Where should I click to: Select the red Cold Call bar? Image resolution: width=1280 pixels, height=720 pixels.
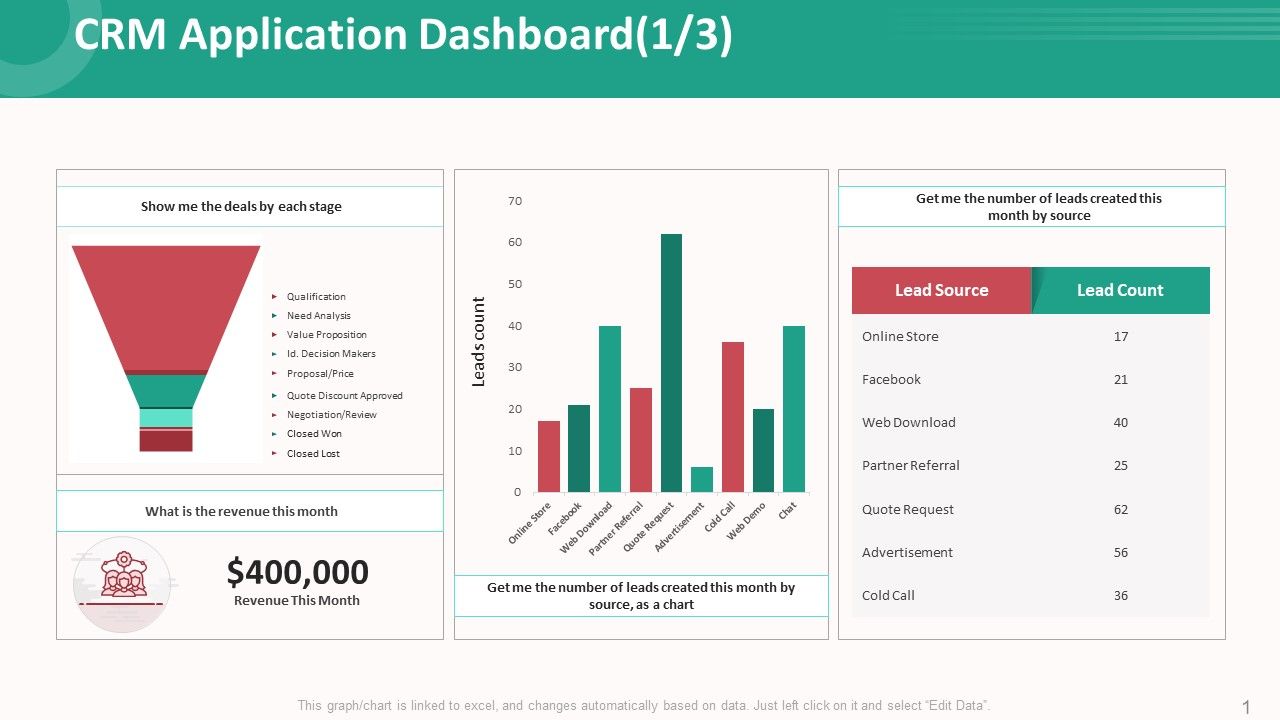point(732,415)
